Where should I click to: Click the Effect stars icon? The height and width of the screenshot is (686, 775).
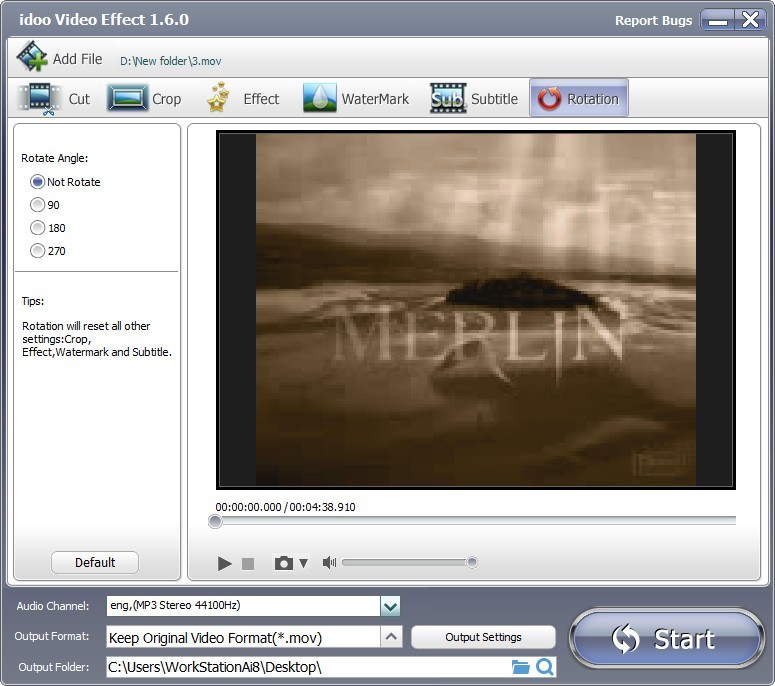point(218,97)
